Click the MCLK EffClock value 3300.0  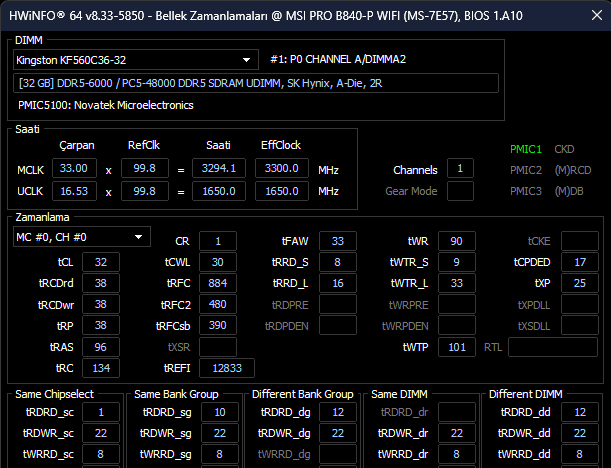click(x=282, y=168)
